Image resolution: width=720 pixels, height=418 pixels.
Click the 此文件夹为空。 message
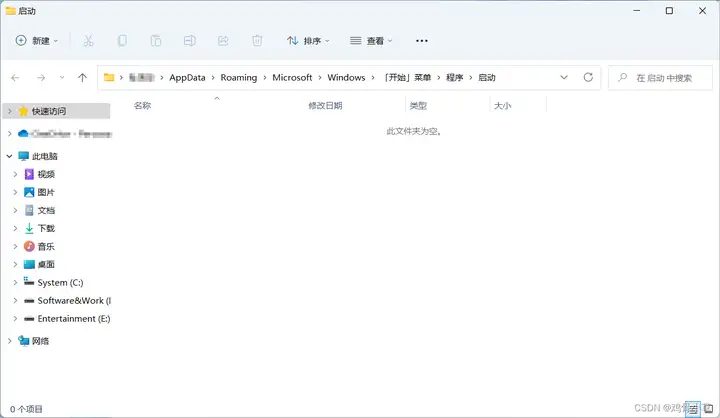pyautogui.click(x=414, y=131)
